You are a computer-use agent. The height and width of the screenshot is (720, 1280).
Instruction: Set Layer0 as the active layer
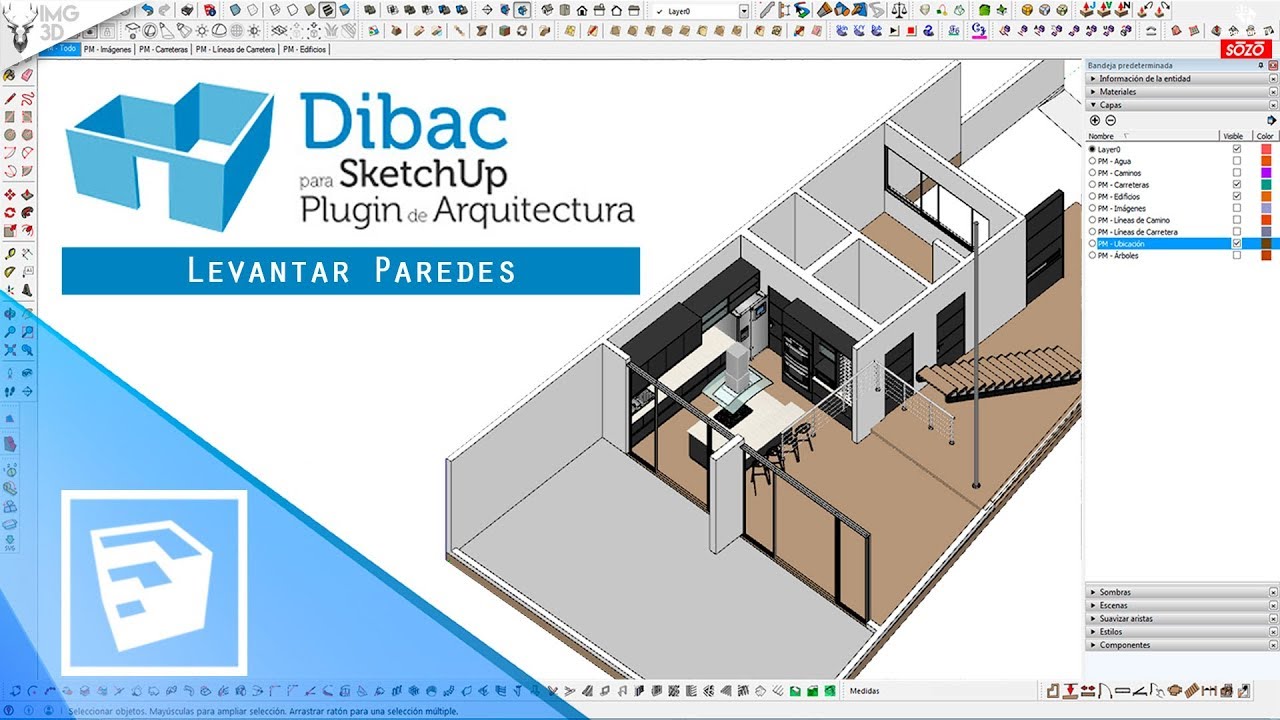click(x=1092, y=149)
